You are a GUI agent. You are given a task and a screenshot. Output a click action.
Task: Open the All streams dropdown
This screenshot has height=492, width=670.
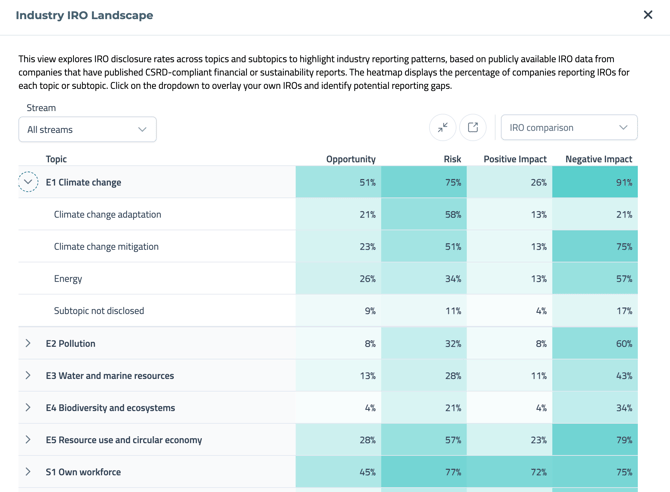pyautogui.click(x=87, y=129)
